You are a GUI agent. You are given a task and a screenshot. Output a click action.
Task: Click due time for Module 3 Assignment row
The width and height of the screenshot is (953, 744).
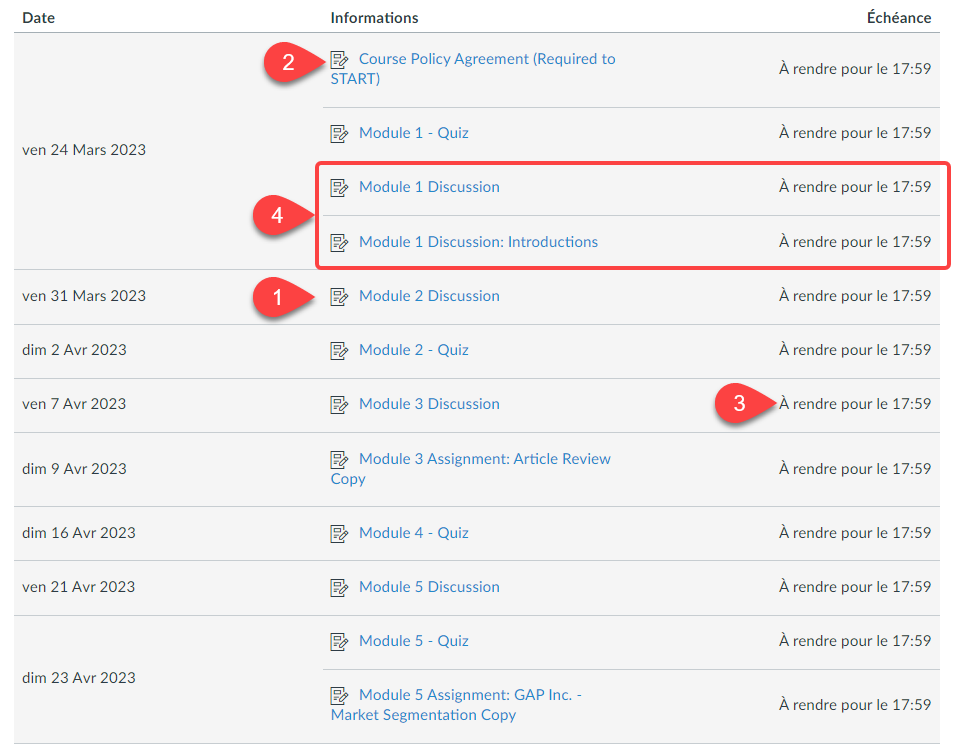(855, 469)
